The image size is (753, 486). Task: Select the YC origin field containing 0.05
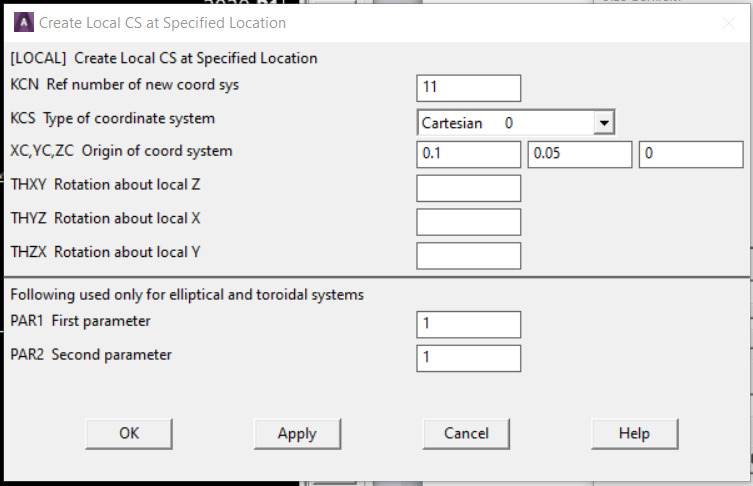tap(579, 155)
